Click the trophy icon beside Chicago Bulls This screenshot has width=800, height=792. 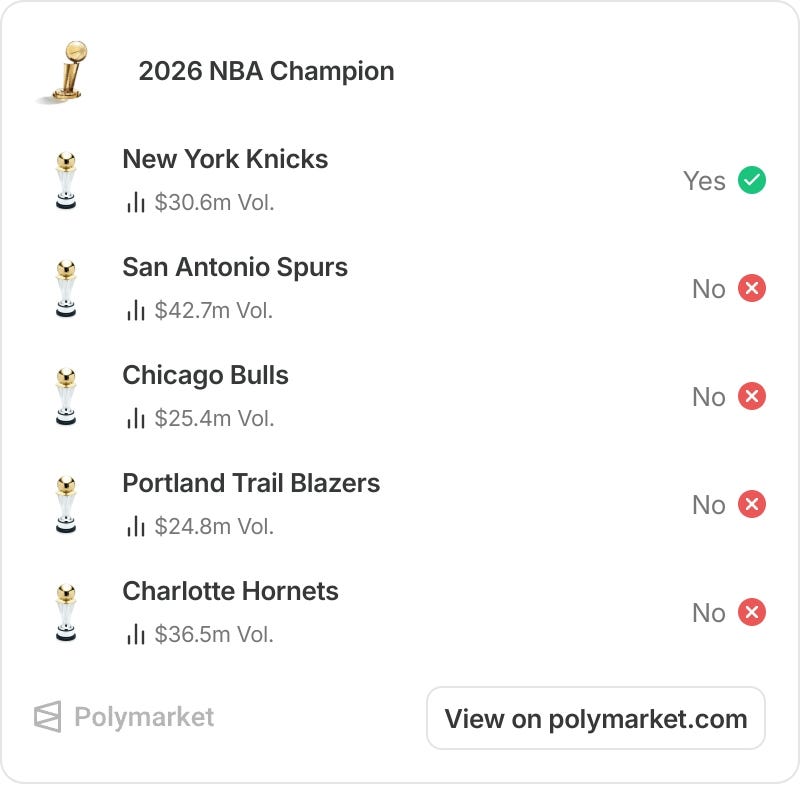[66, 397]
